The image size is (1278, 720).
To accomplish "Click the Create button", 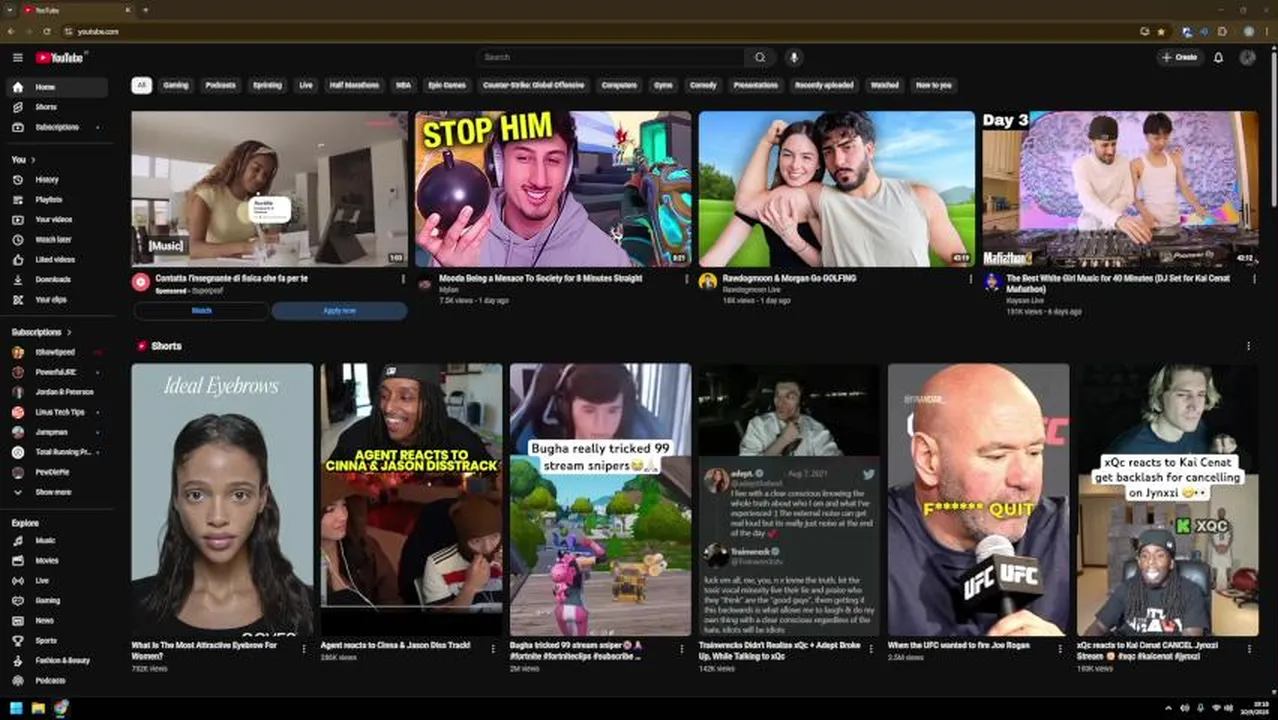I will tap(1180, 58).
